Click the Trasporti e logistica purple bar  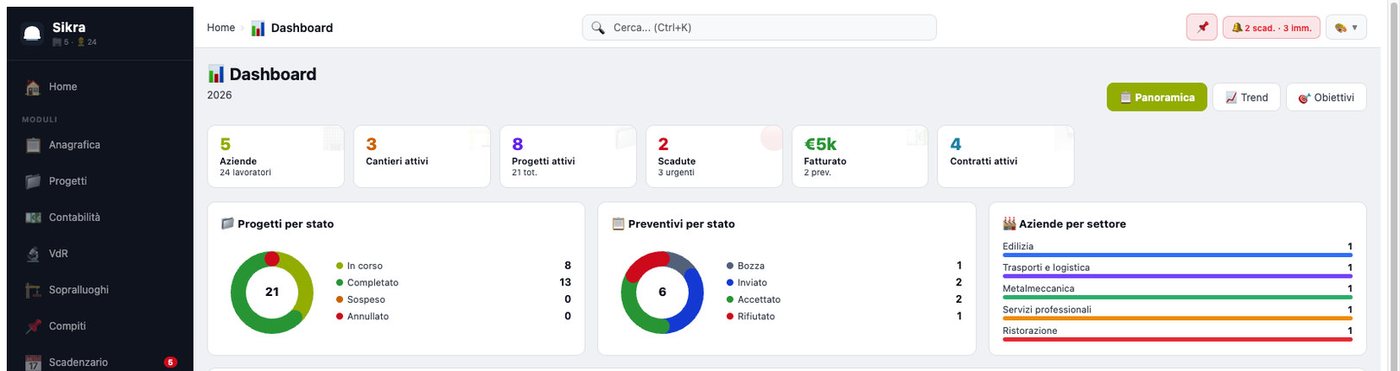tap(1177, 276)
